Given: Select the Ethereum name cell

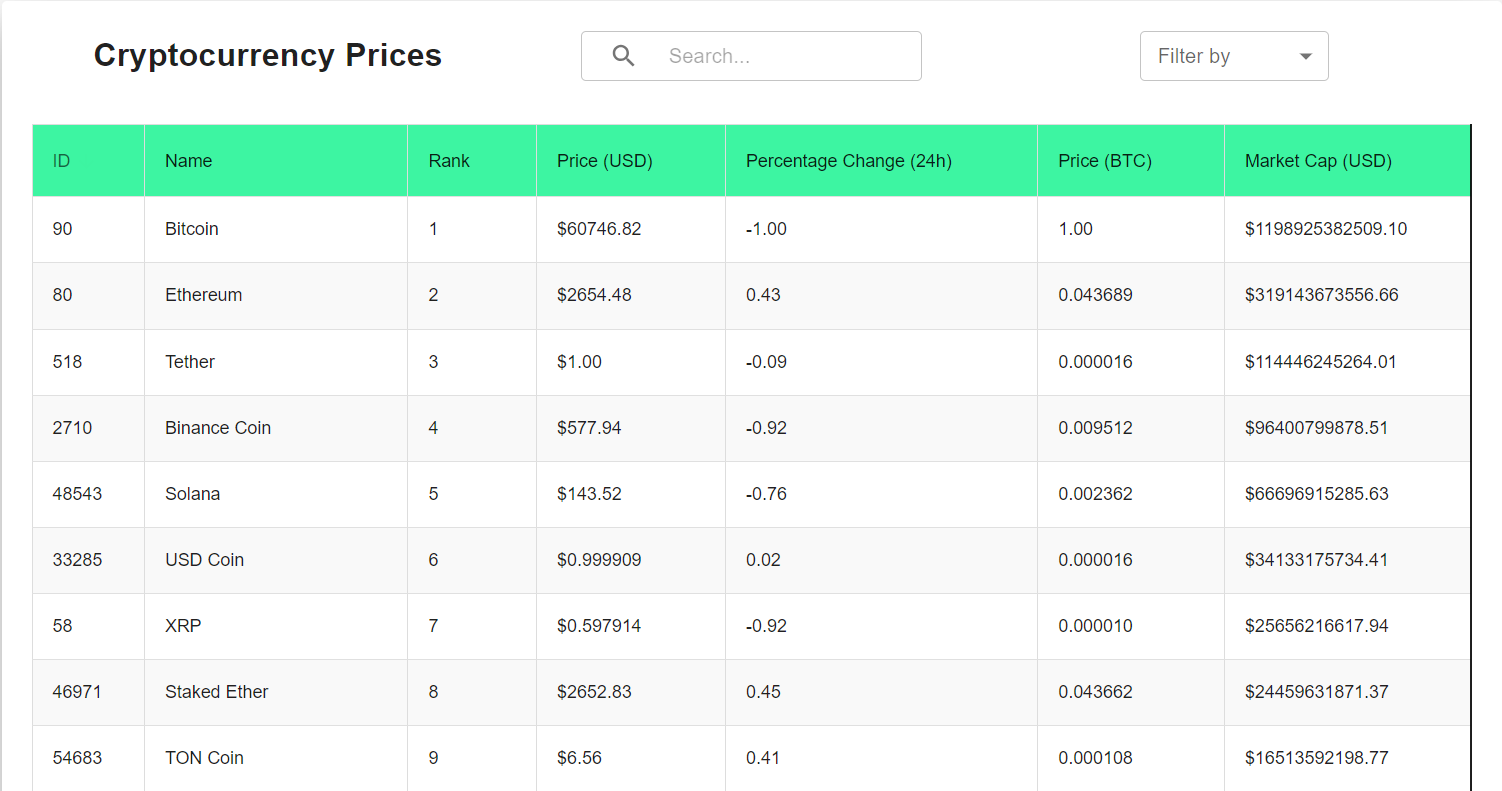Looking at the screenshot, I should click(276, 295).
